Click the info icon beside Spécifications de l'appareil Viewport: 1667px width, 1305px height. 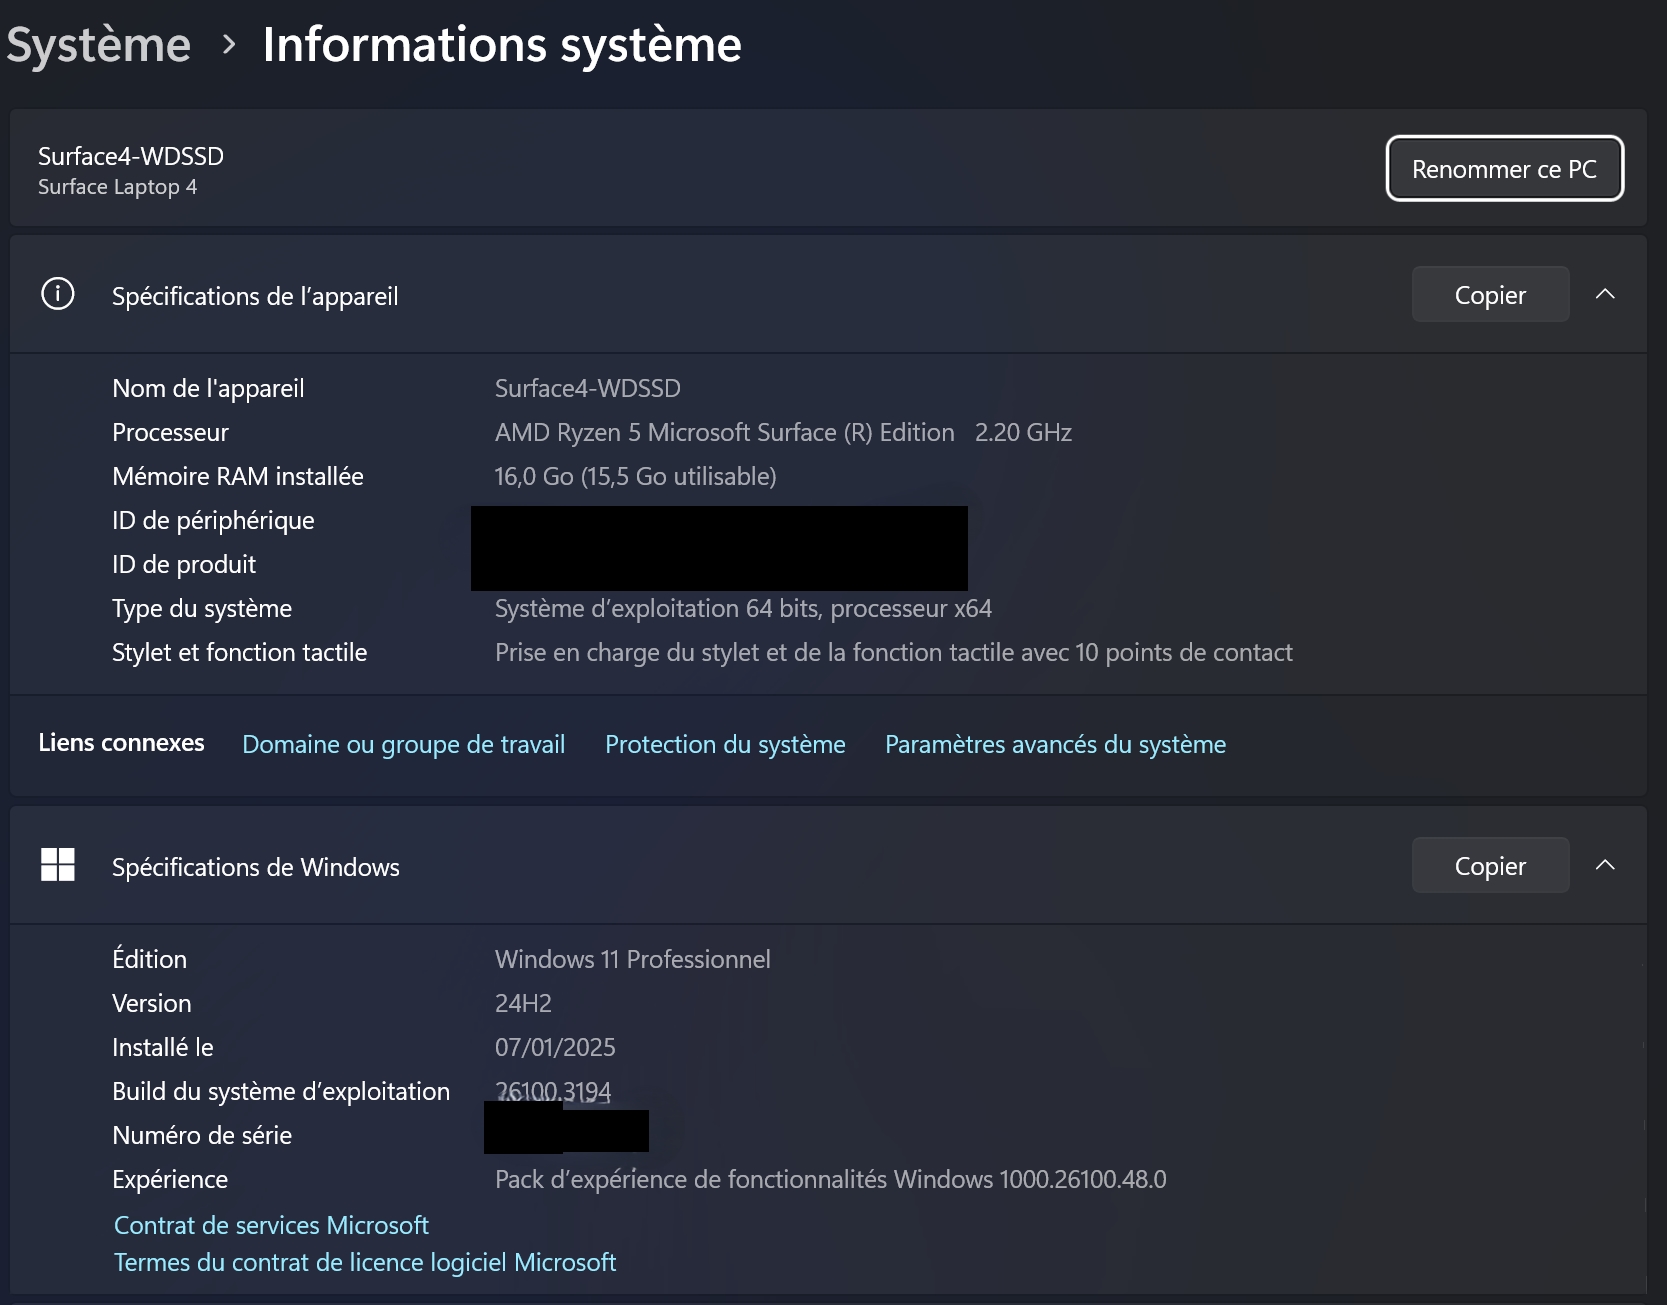tap(58, 295)
